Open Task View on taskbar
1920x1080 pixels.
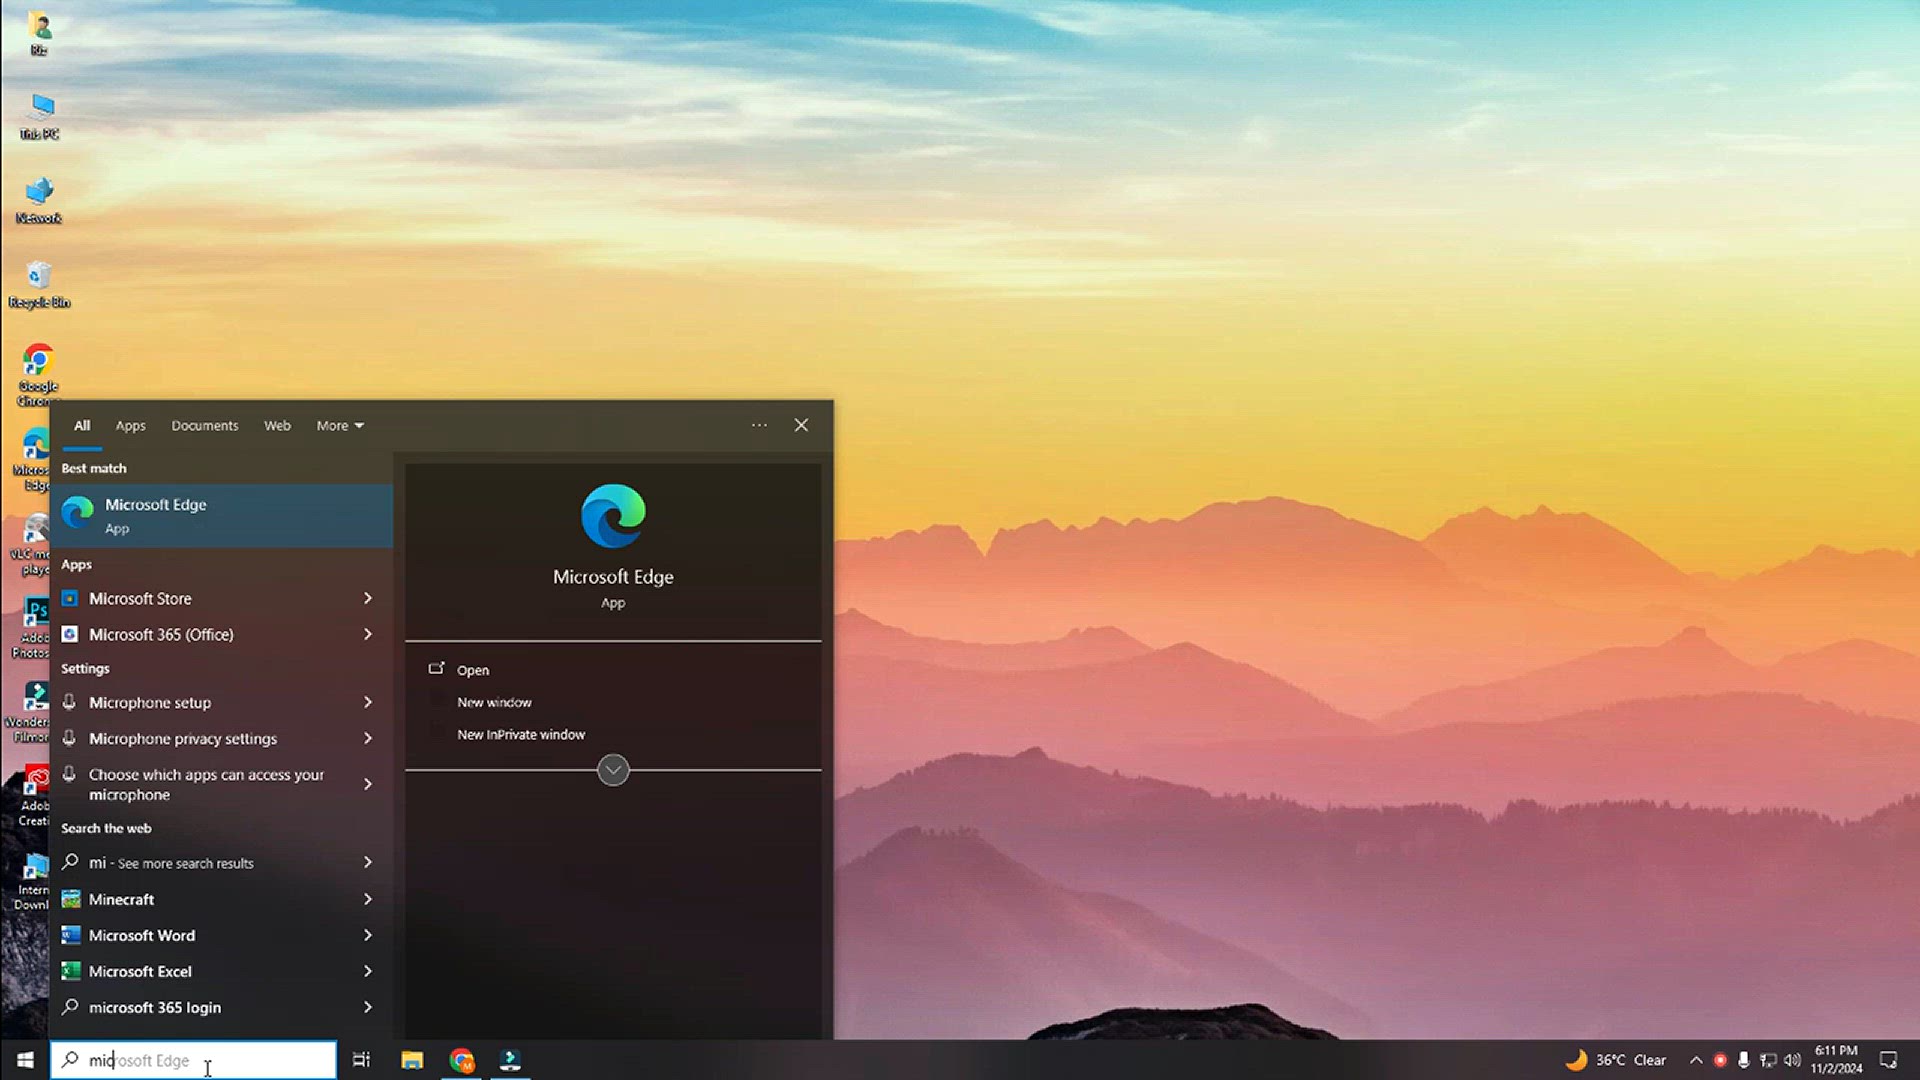pos(361,1060)
